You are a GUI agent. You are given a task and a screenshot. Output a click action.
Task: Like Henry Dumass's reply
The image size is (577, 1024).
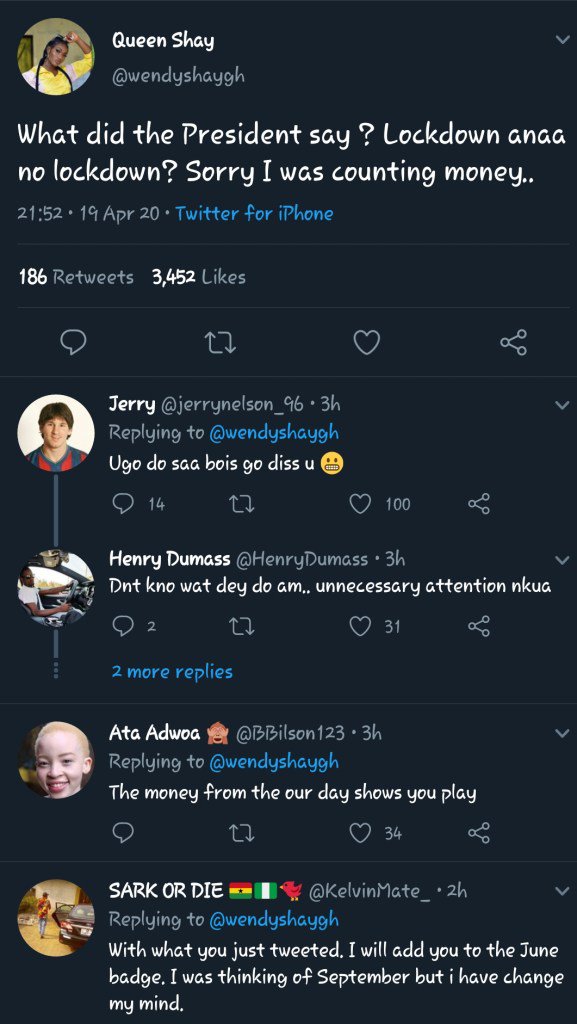pyautogui.click(x=360, y=626)
